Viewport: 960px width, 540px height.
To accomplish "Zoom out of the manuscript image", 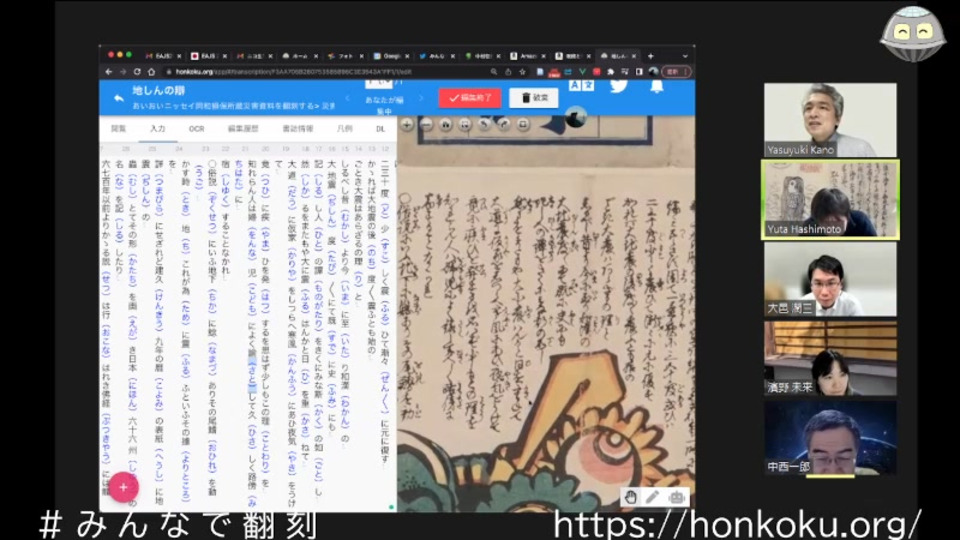I will 427,125.
